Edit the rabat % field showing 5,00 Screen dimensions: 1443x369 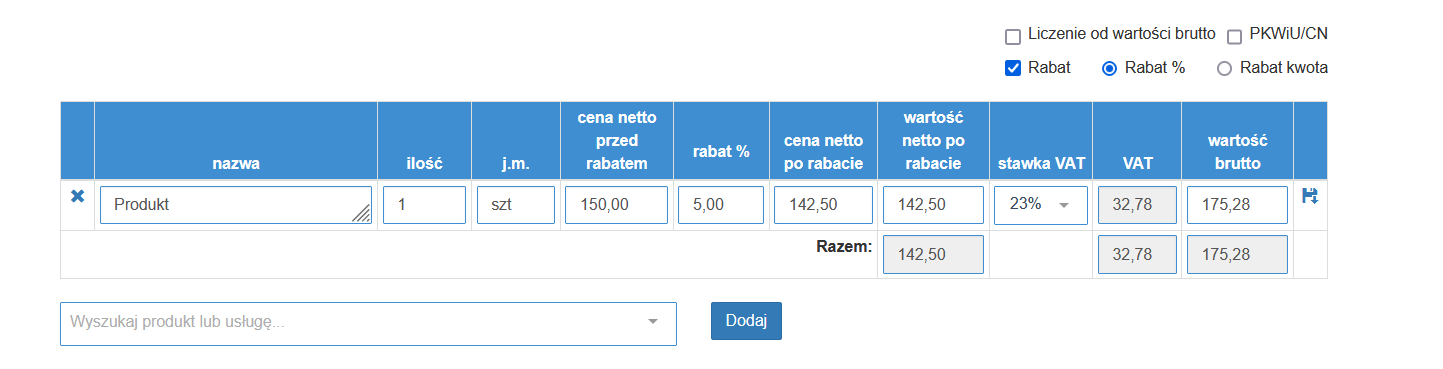click(721, 205)
